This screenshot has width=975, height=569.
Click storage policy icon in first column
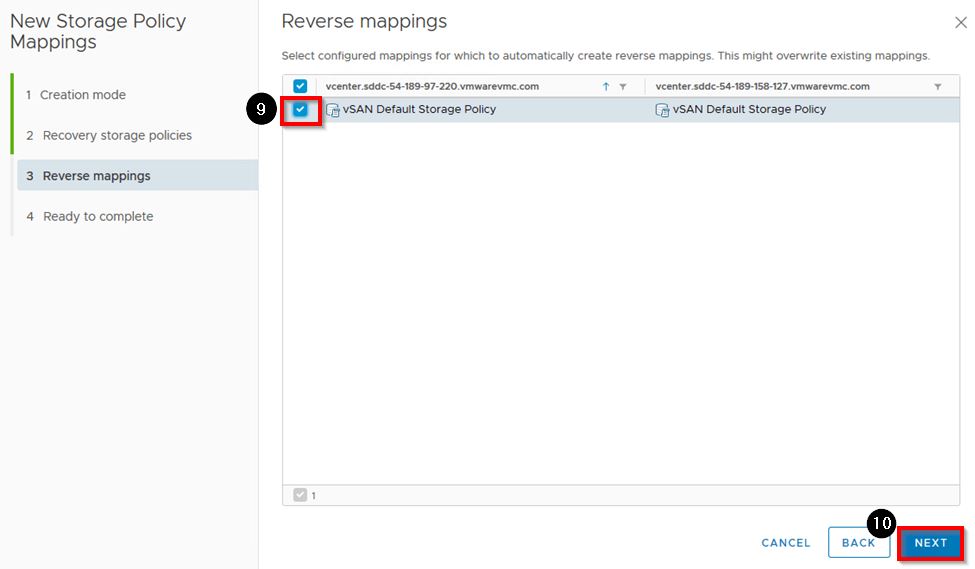[333, 110]
